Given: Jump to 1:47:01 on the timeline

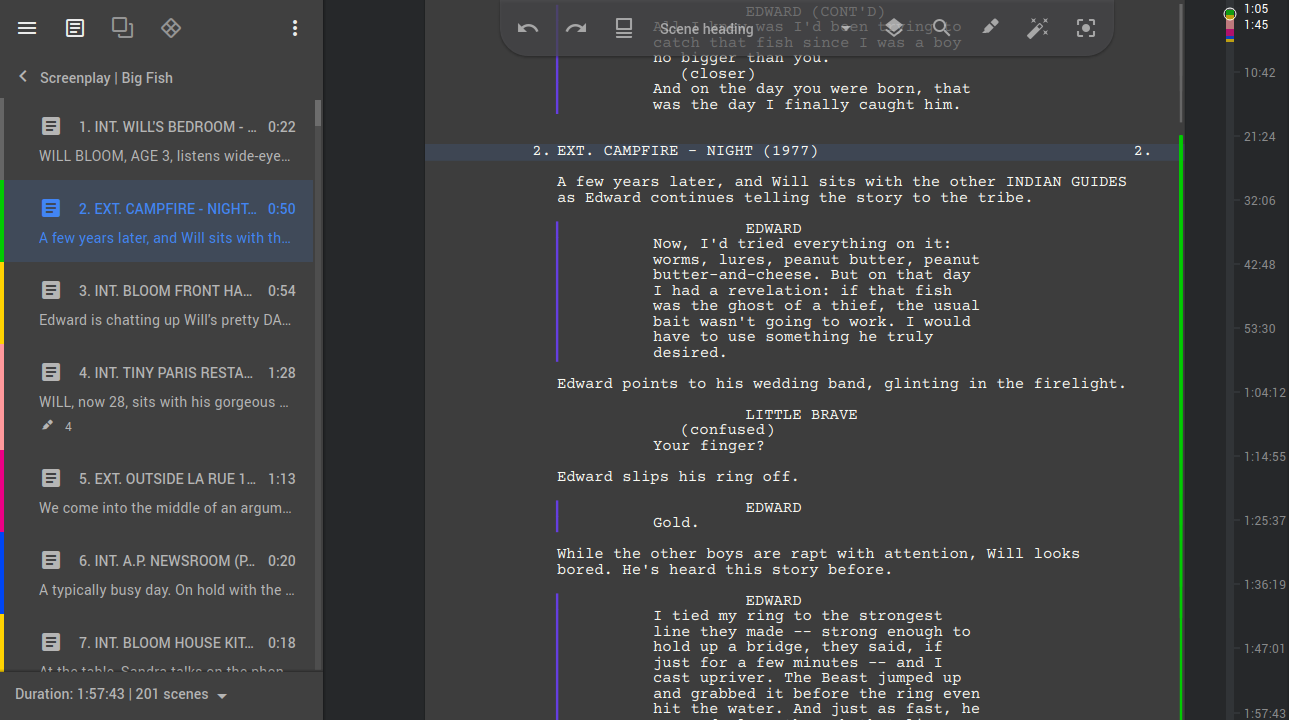Looking at the screenshot, I should click(1263, 649).
